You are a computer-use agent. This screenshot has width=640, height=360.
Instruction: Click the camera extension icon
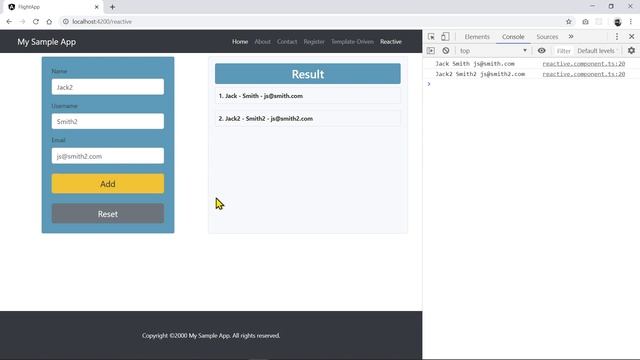(x=585, y=22)
